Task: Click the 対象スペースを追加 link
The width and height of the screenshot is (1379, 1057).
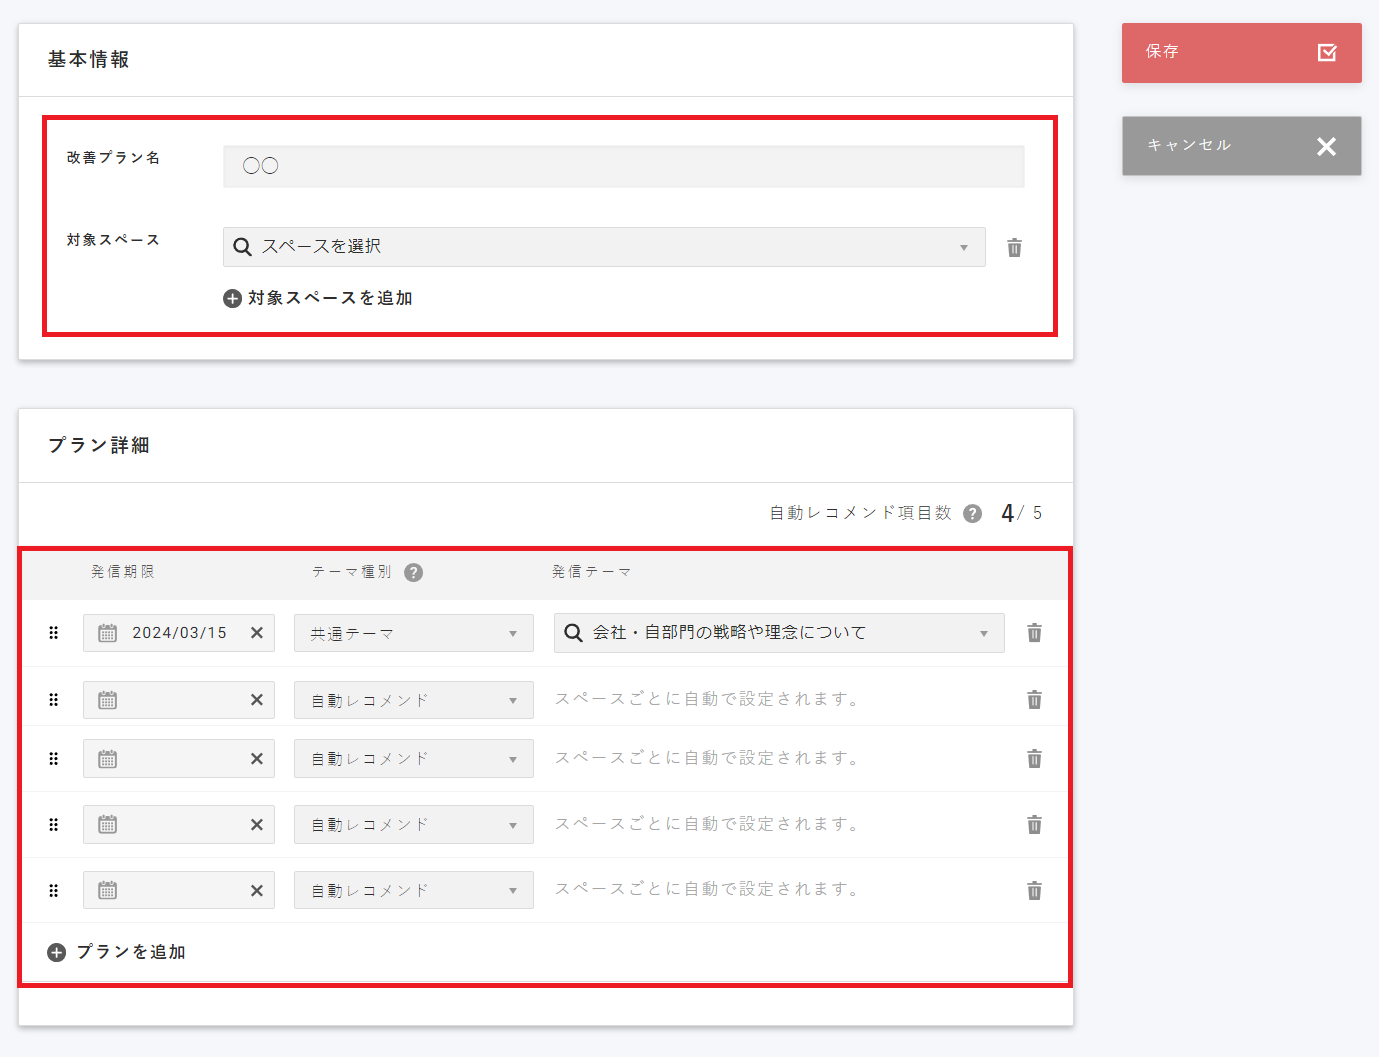Action: click(318, 298)
